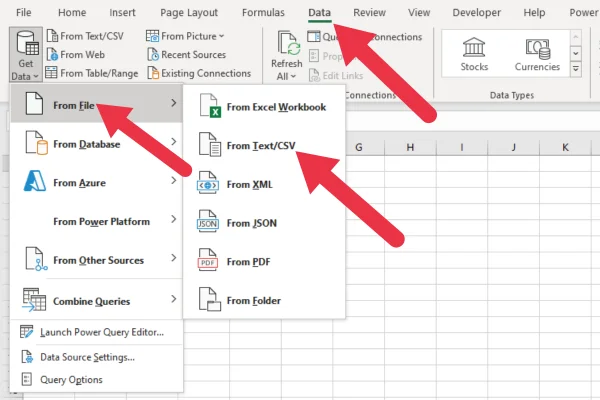The width and height of the screenshot is (600, 400).
Task: Open the Get Data dropdown button
Action: click(26, 54)
